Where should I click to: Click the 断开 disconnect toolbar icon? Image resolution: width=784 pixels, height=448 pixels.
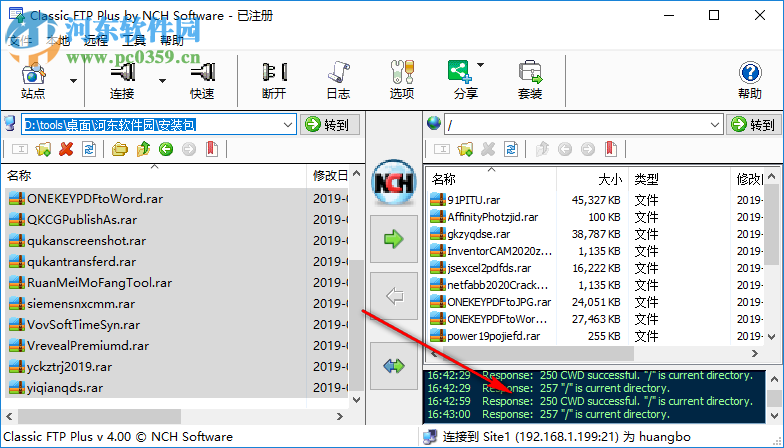pos(274,80)
